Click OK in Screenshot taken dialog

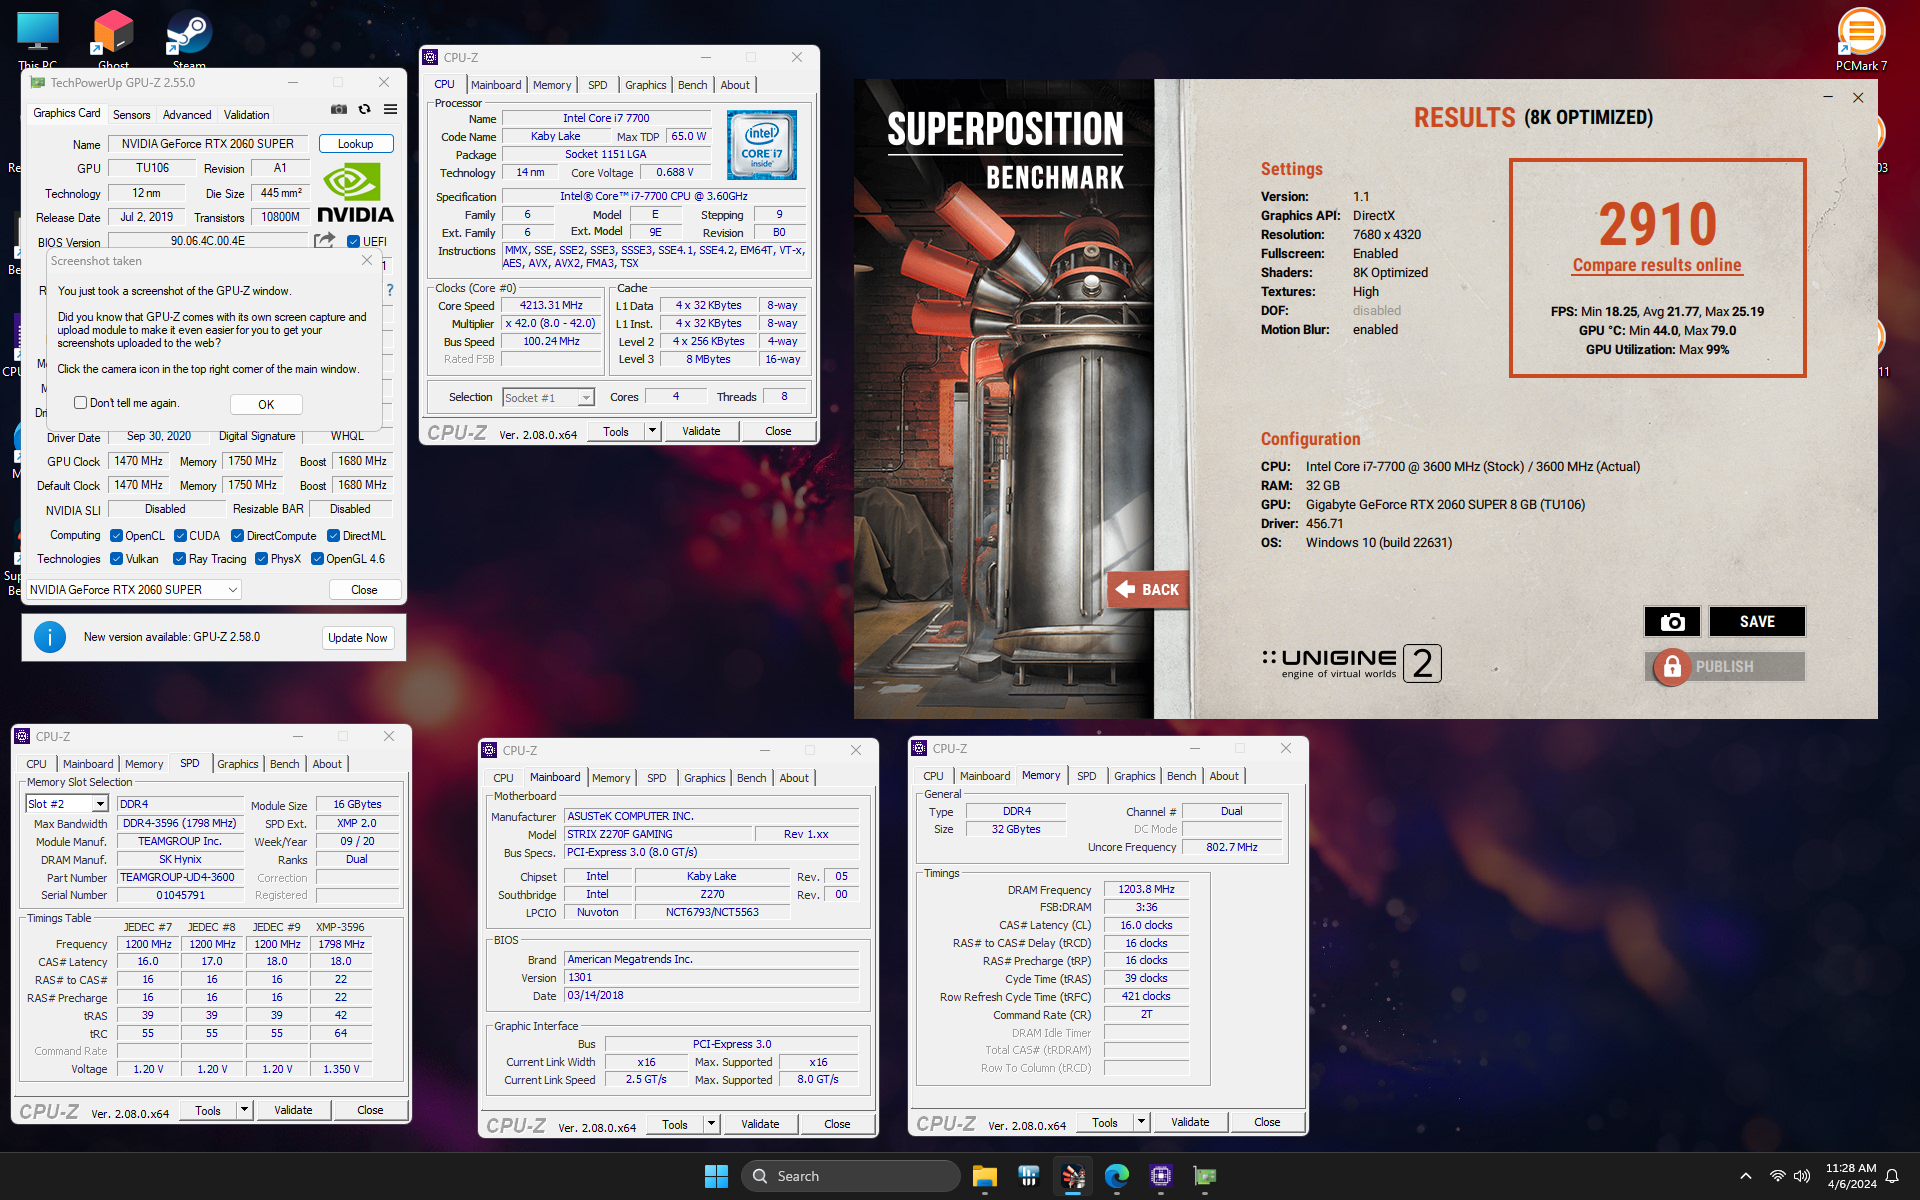(x=266, y=405)
